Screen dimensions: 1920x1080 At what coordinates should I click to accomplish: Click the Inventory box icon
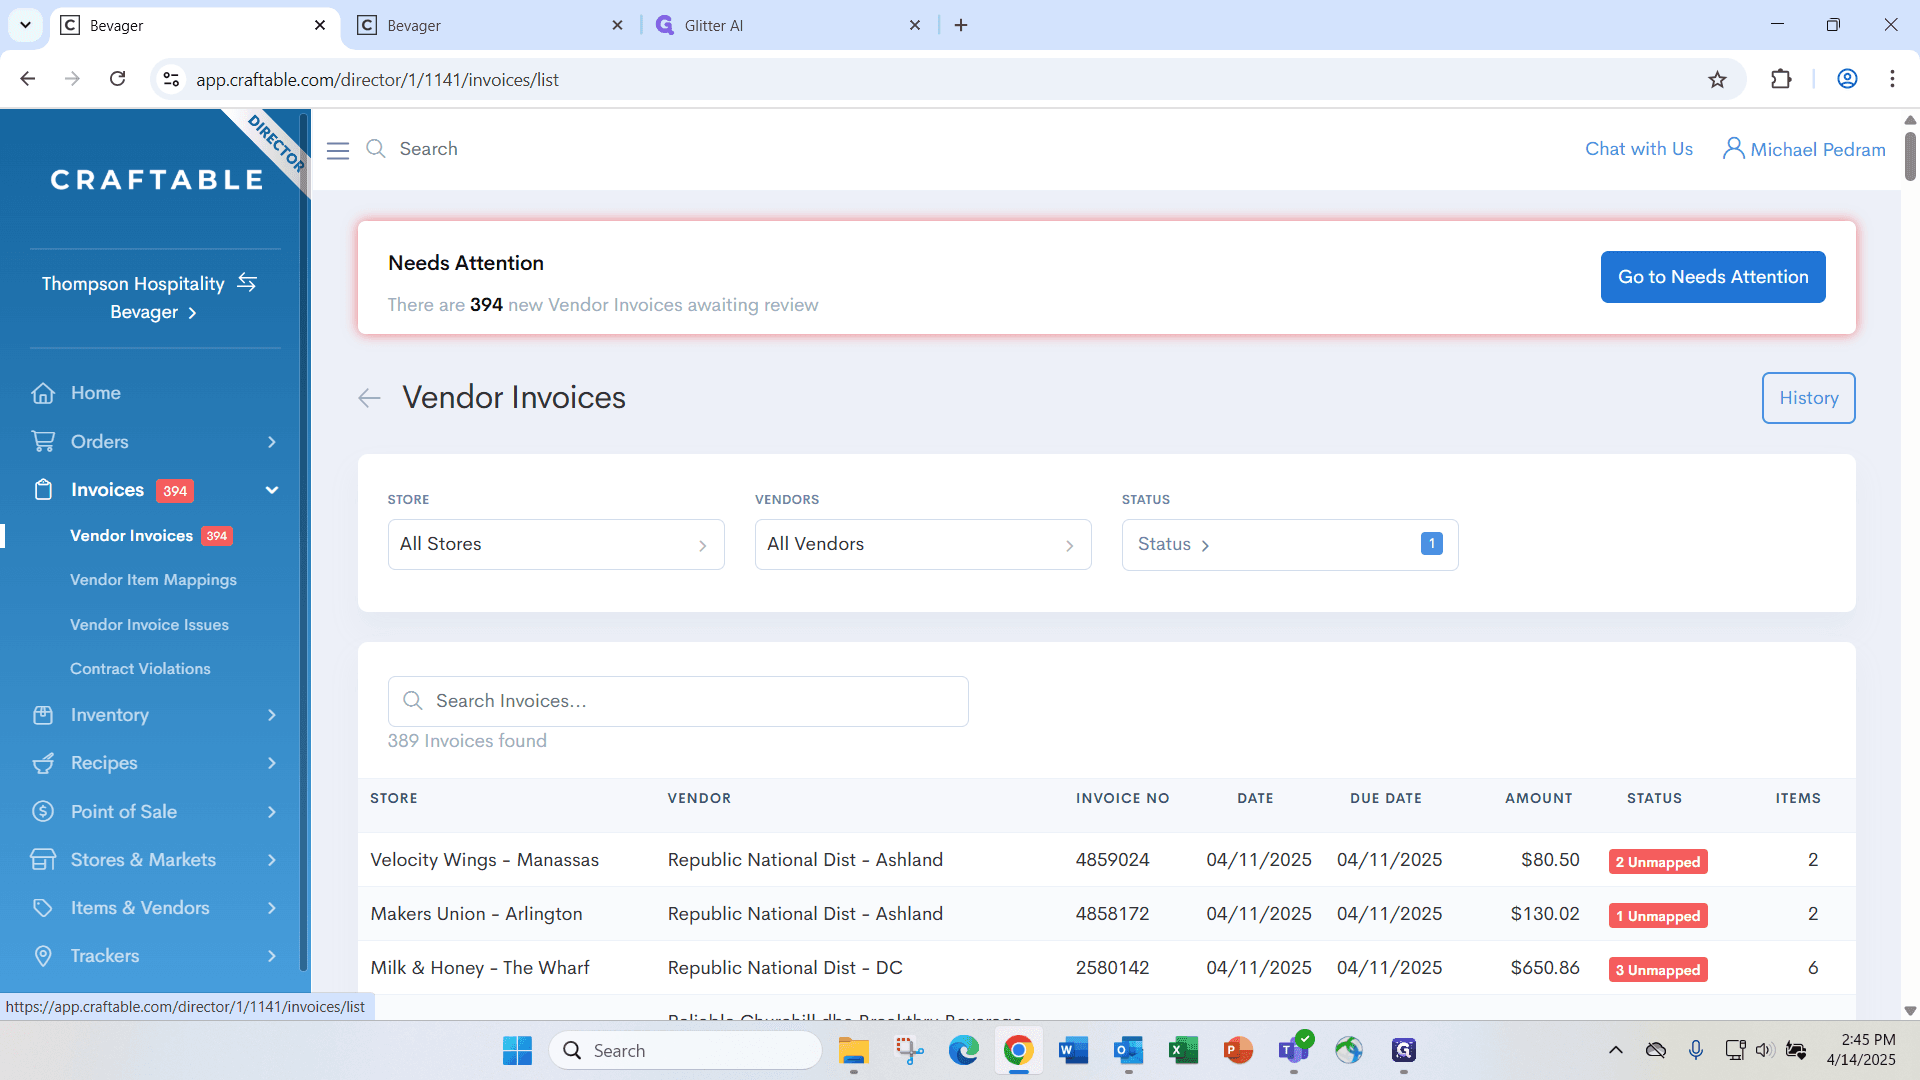coord(43,715)
